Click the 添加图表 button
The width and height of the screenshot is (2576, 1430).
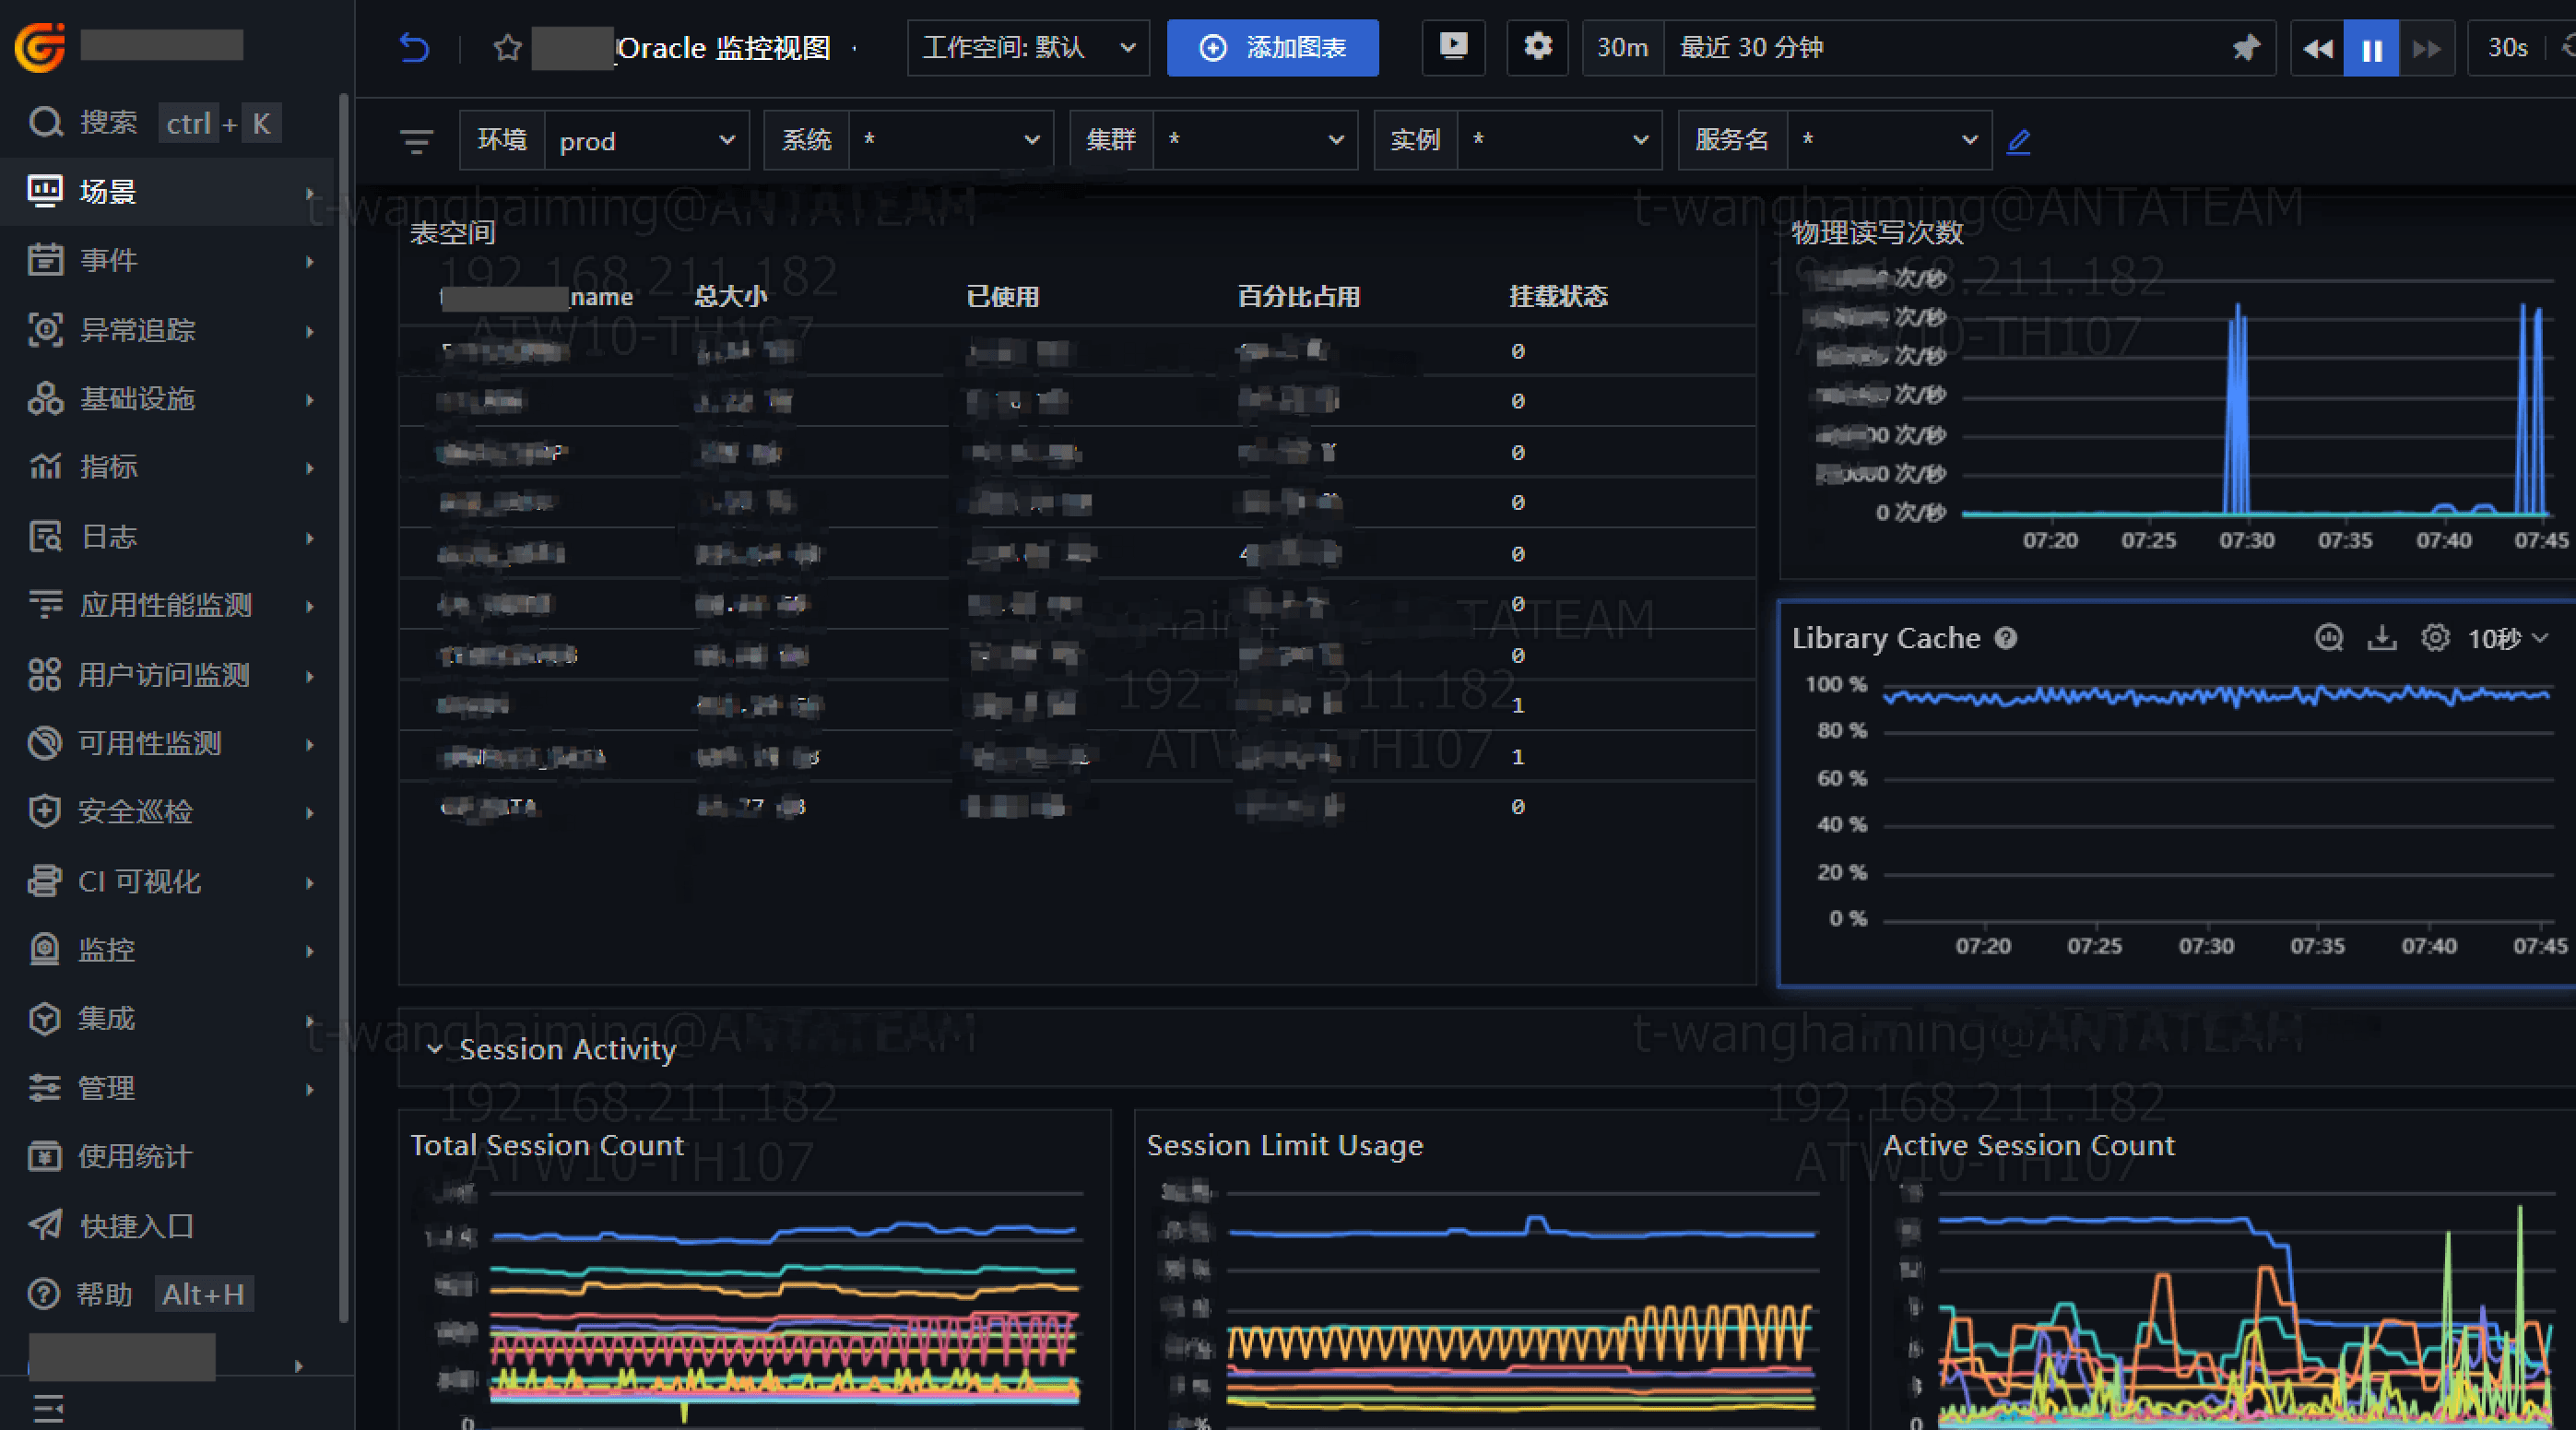[1272, 47]
